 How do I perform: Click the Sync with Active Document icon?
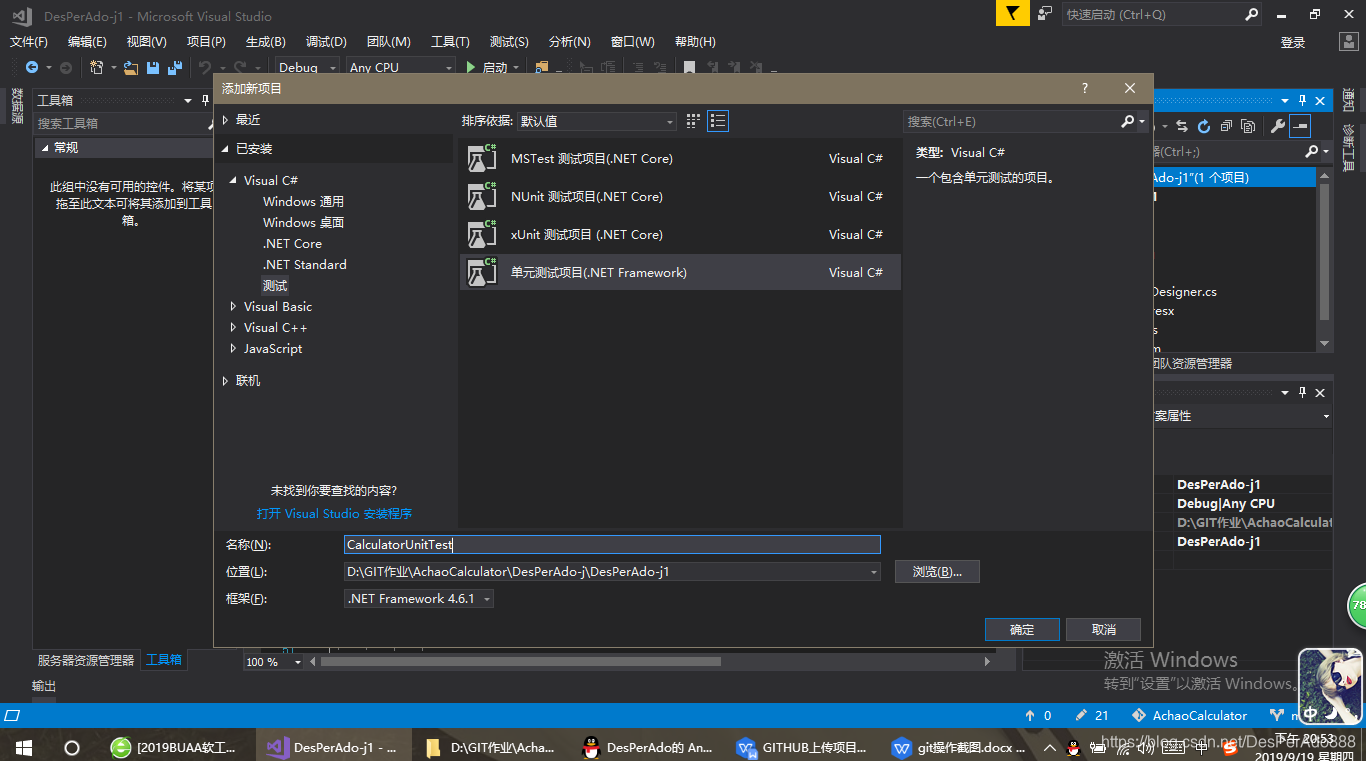pos(1182,126)
